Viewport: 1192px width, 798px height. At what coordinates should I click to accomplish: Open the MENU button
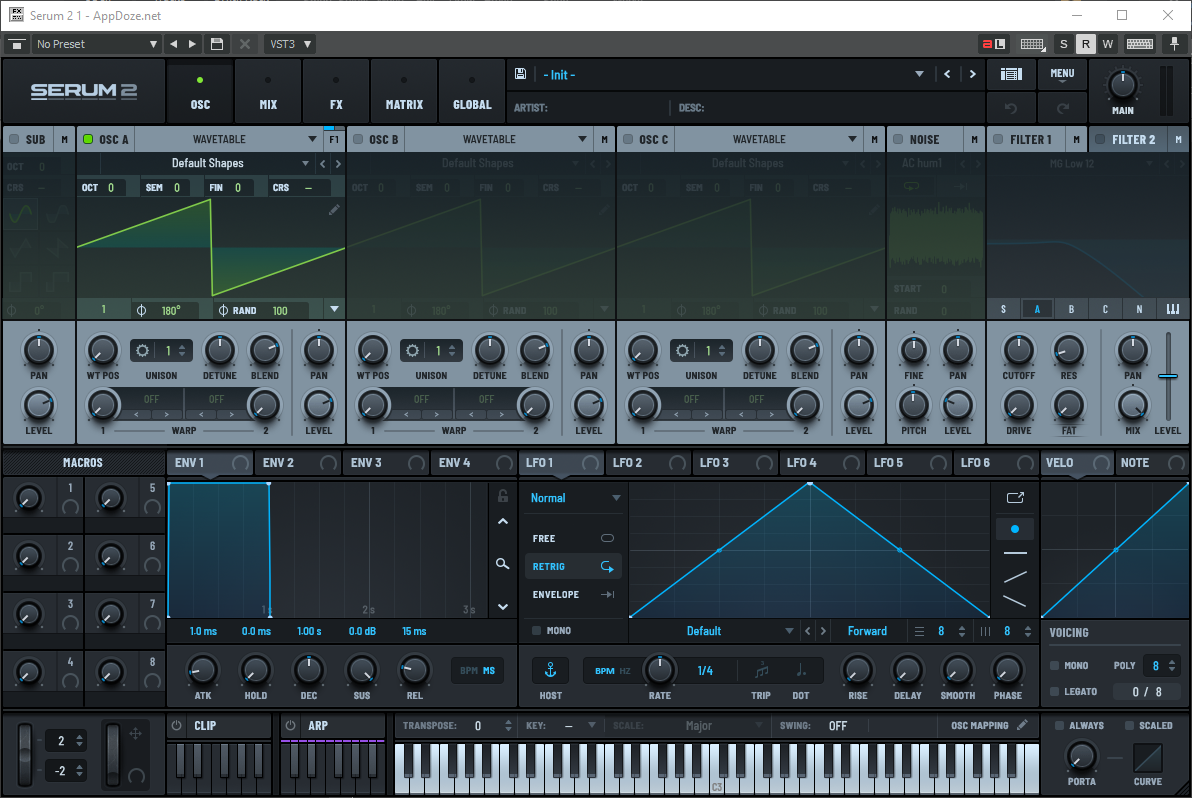tap(1062, 74)
